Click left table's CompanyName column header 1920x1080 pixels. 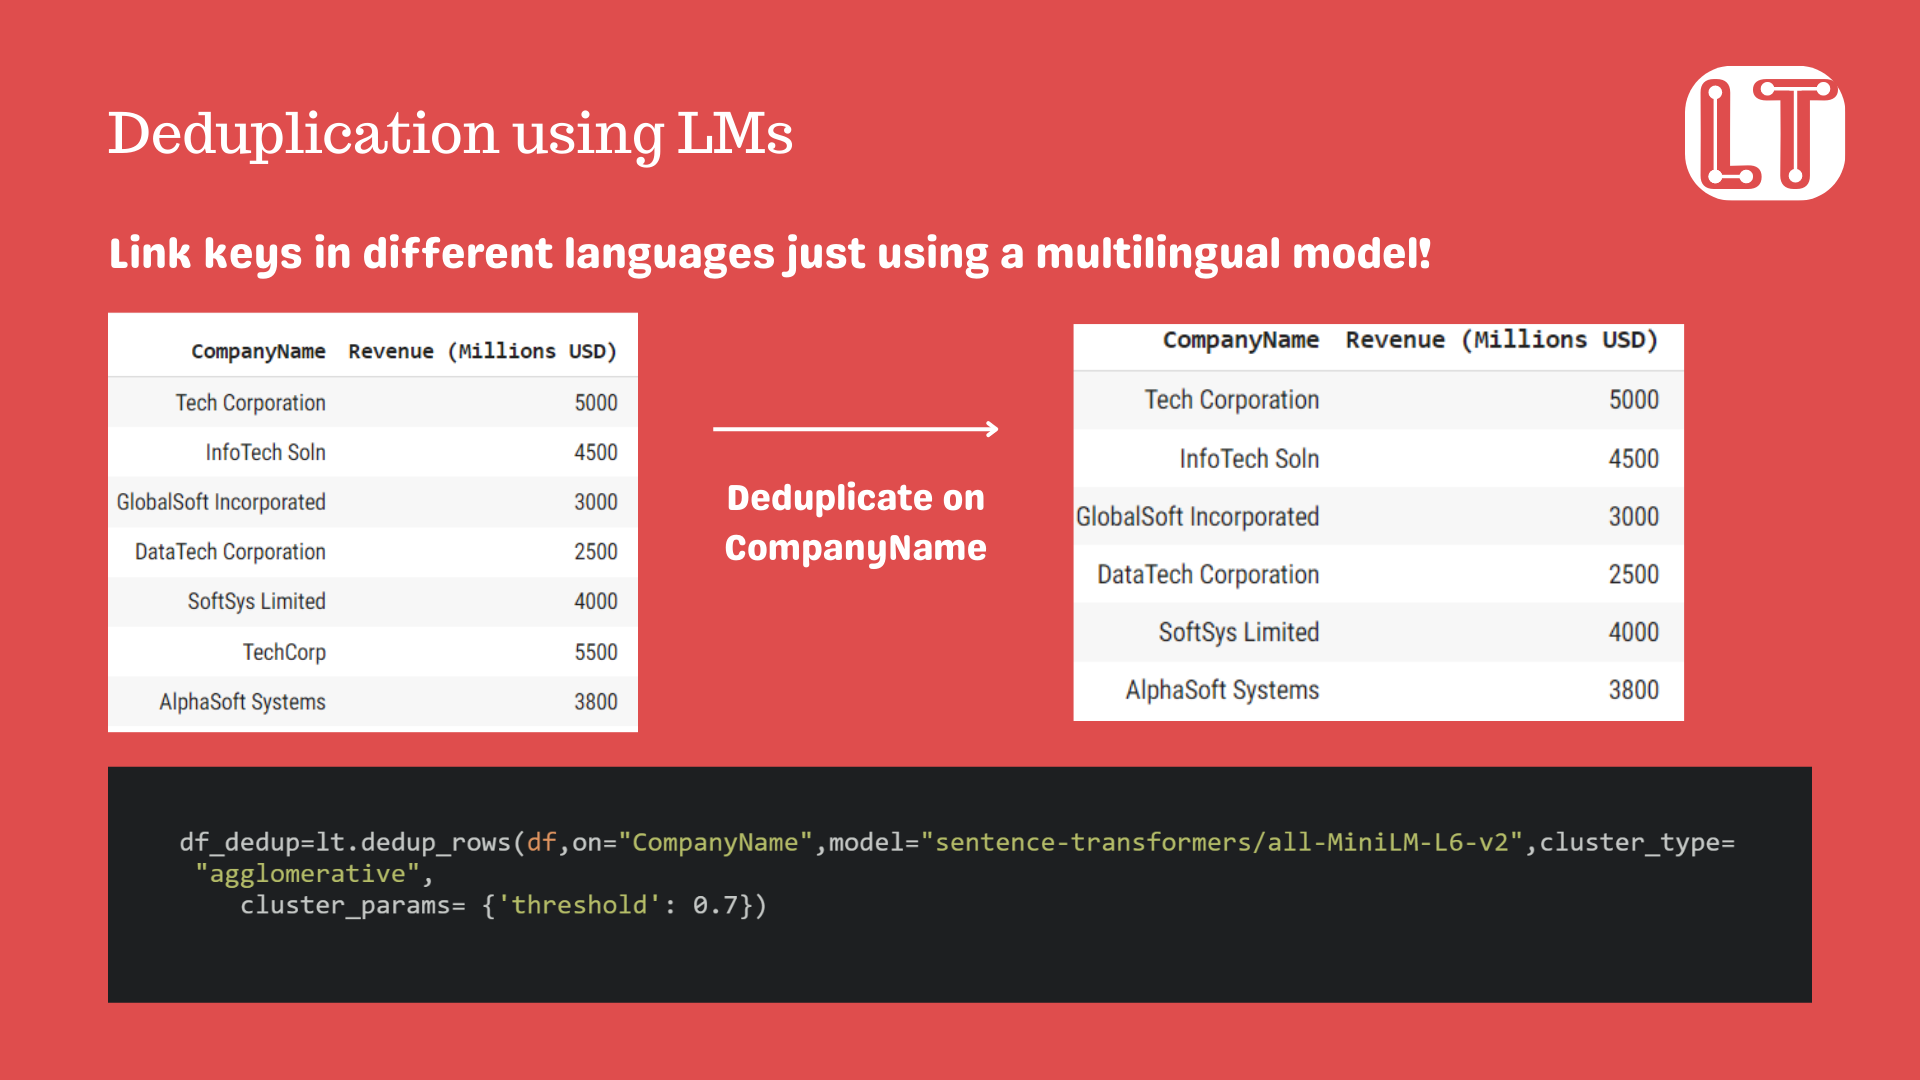point(258,351)
